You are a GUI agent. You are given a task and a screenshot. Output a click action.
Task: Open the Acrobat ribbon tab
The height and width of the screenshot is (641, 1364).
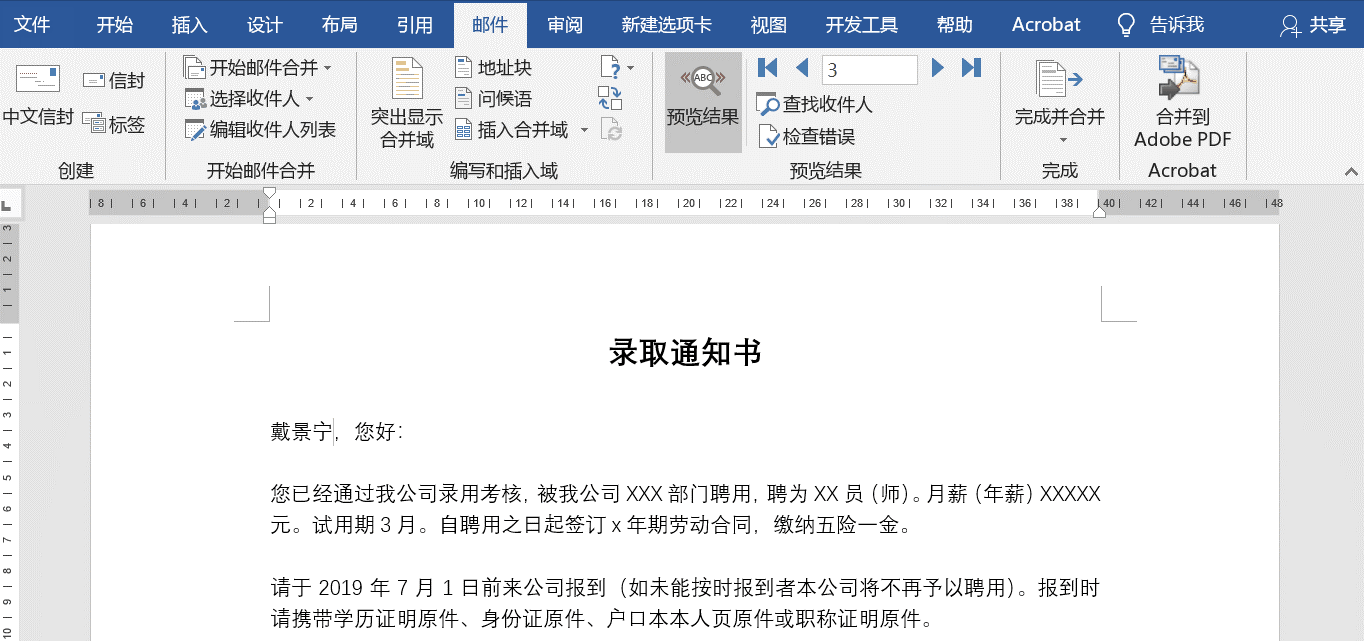point(1046,25)
